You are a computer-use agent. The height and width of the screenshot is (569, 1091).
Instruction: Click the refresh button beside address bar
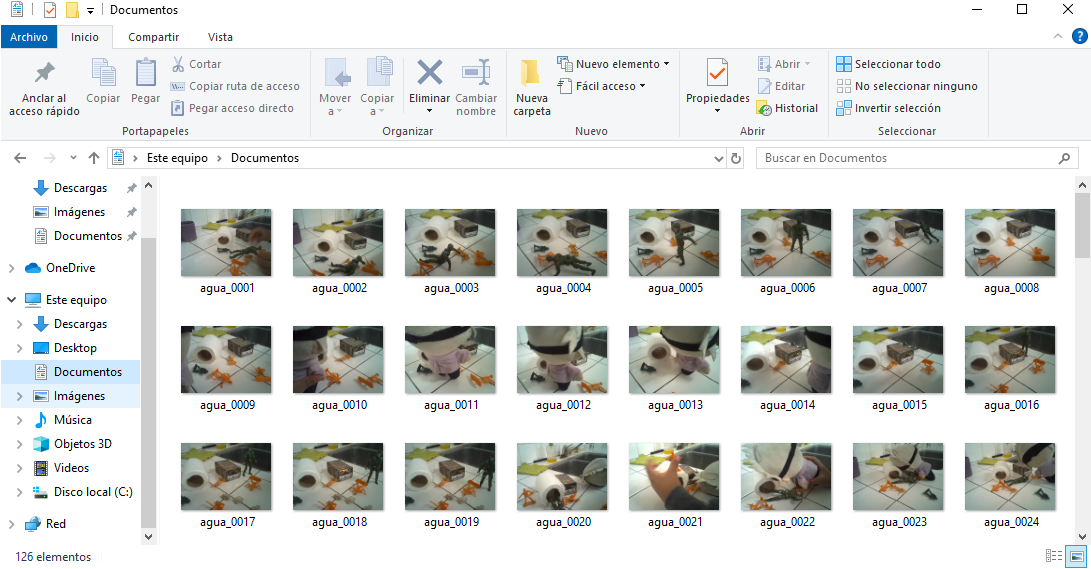point(737,158)
